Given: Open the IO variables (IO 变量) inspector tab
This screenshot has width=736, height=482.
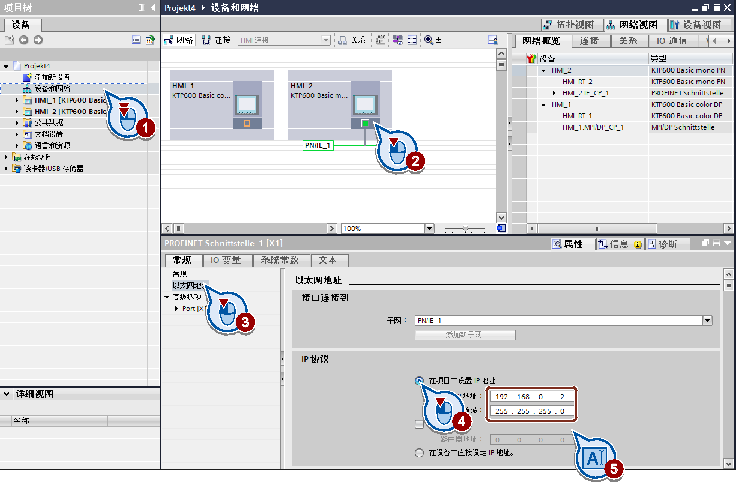Looking at the screenshot, I should tap(226, 260).
